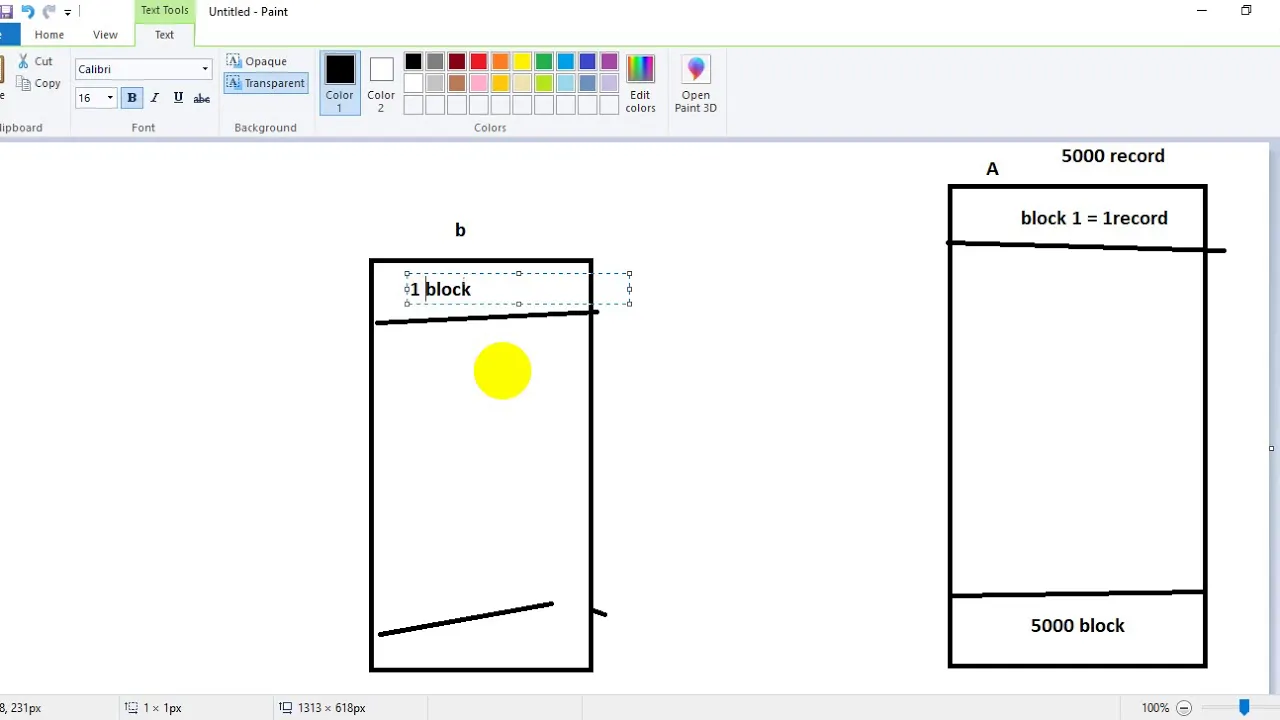Open Customize Quick Access Toolbar arrow
This screenshot has width=1280, height=720.
tap(68, 13)
